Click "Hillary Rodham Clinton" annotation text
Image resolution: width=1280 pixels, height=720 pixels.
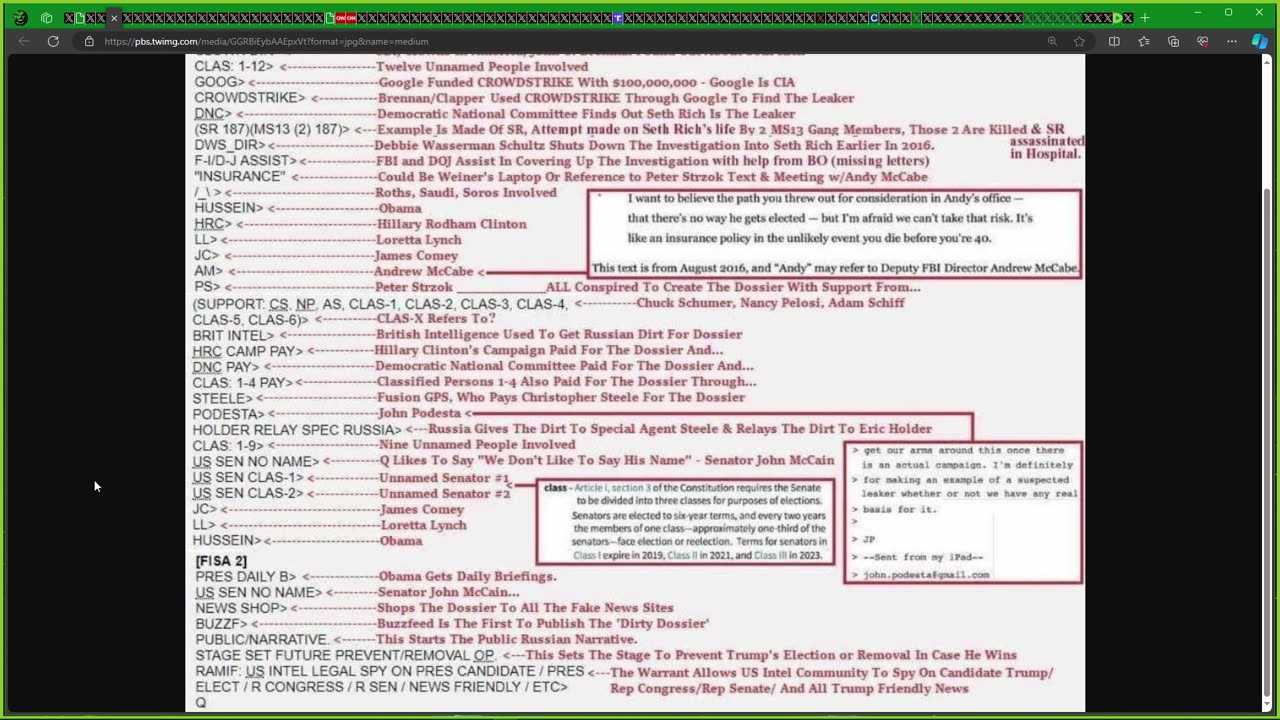click(x=451, y=224)
